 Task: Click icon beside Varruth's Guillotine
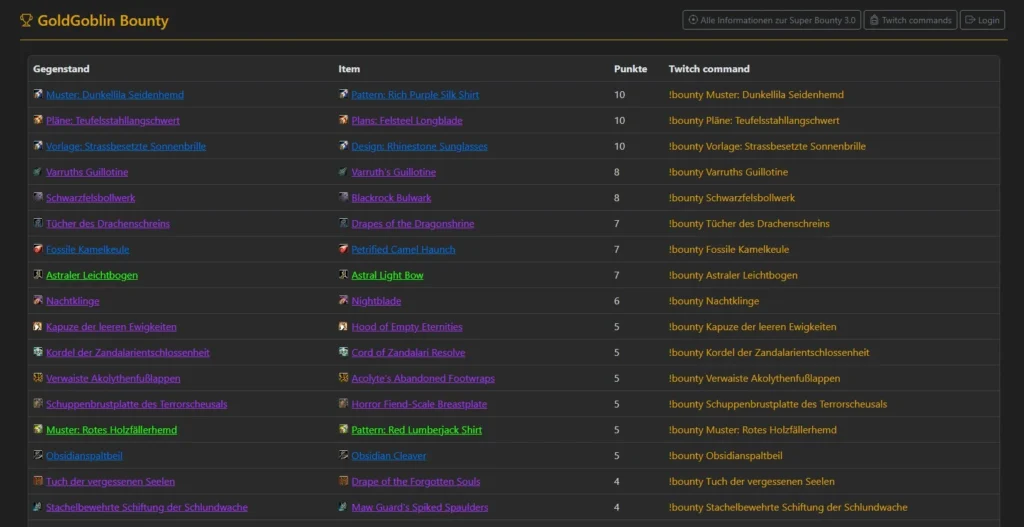[344, 172]
